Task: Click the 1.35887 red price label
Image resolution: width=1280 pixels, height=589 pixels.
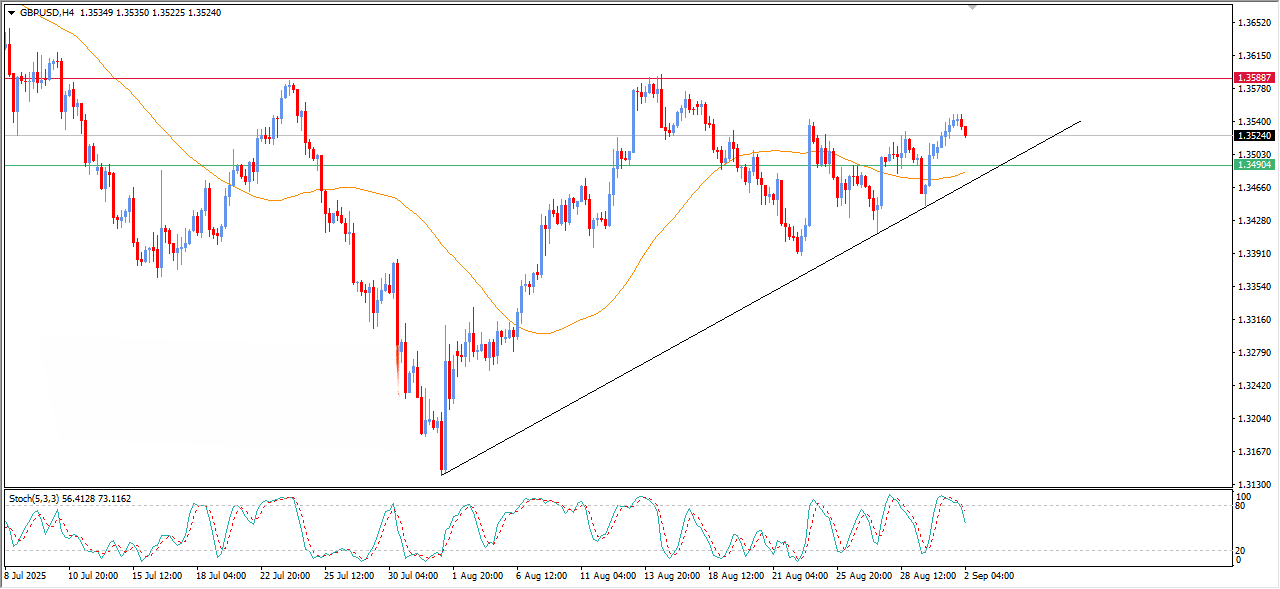Action: click(1254, 77)
